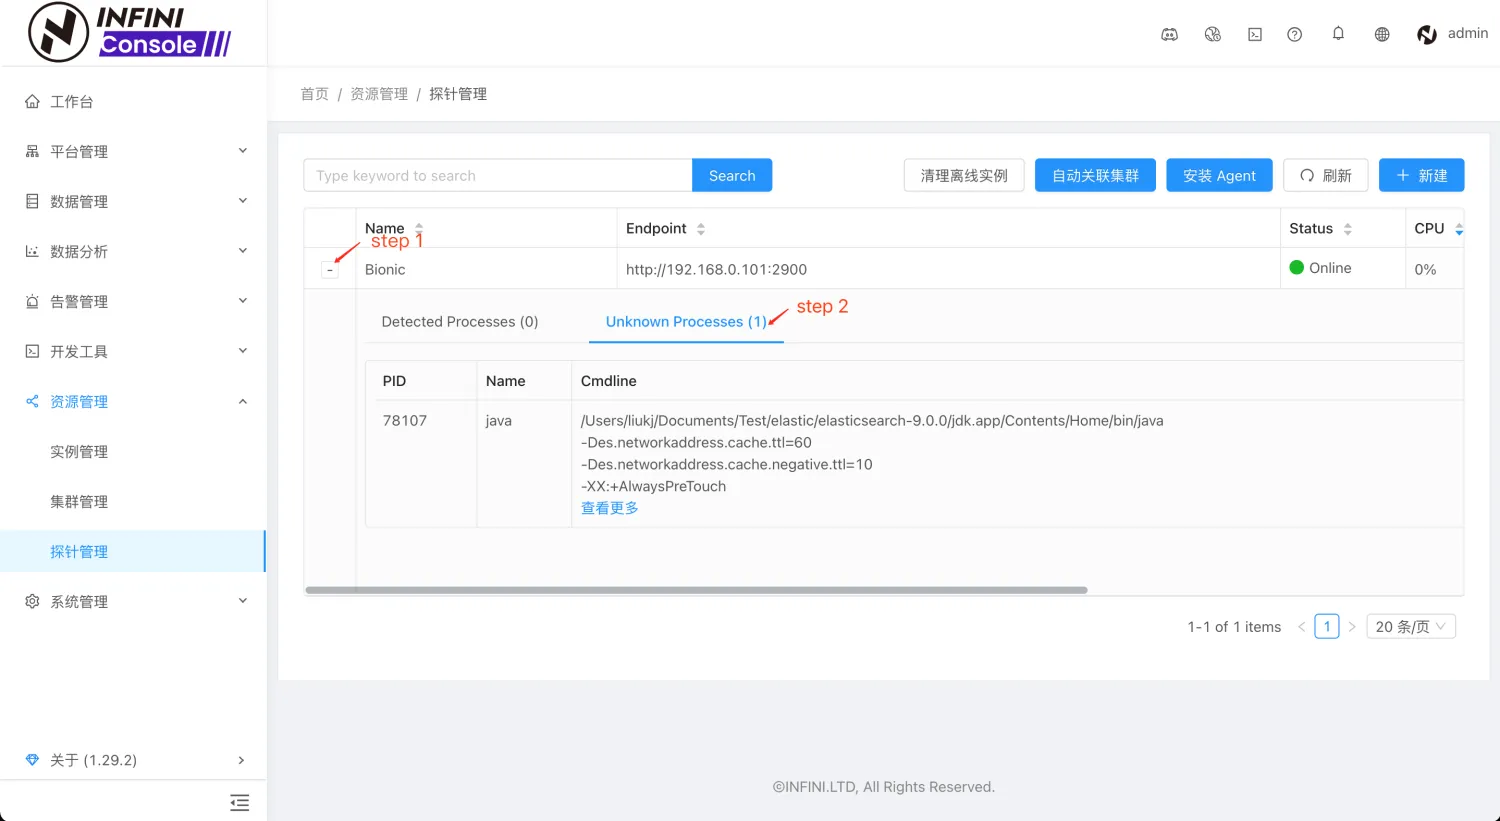The image size is (1500, 821).
Task: Click the java process name cell
Action: coord(524,463)
